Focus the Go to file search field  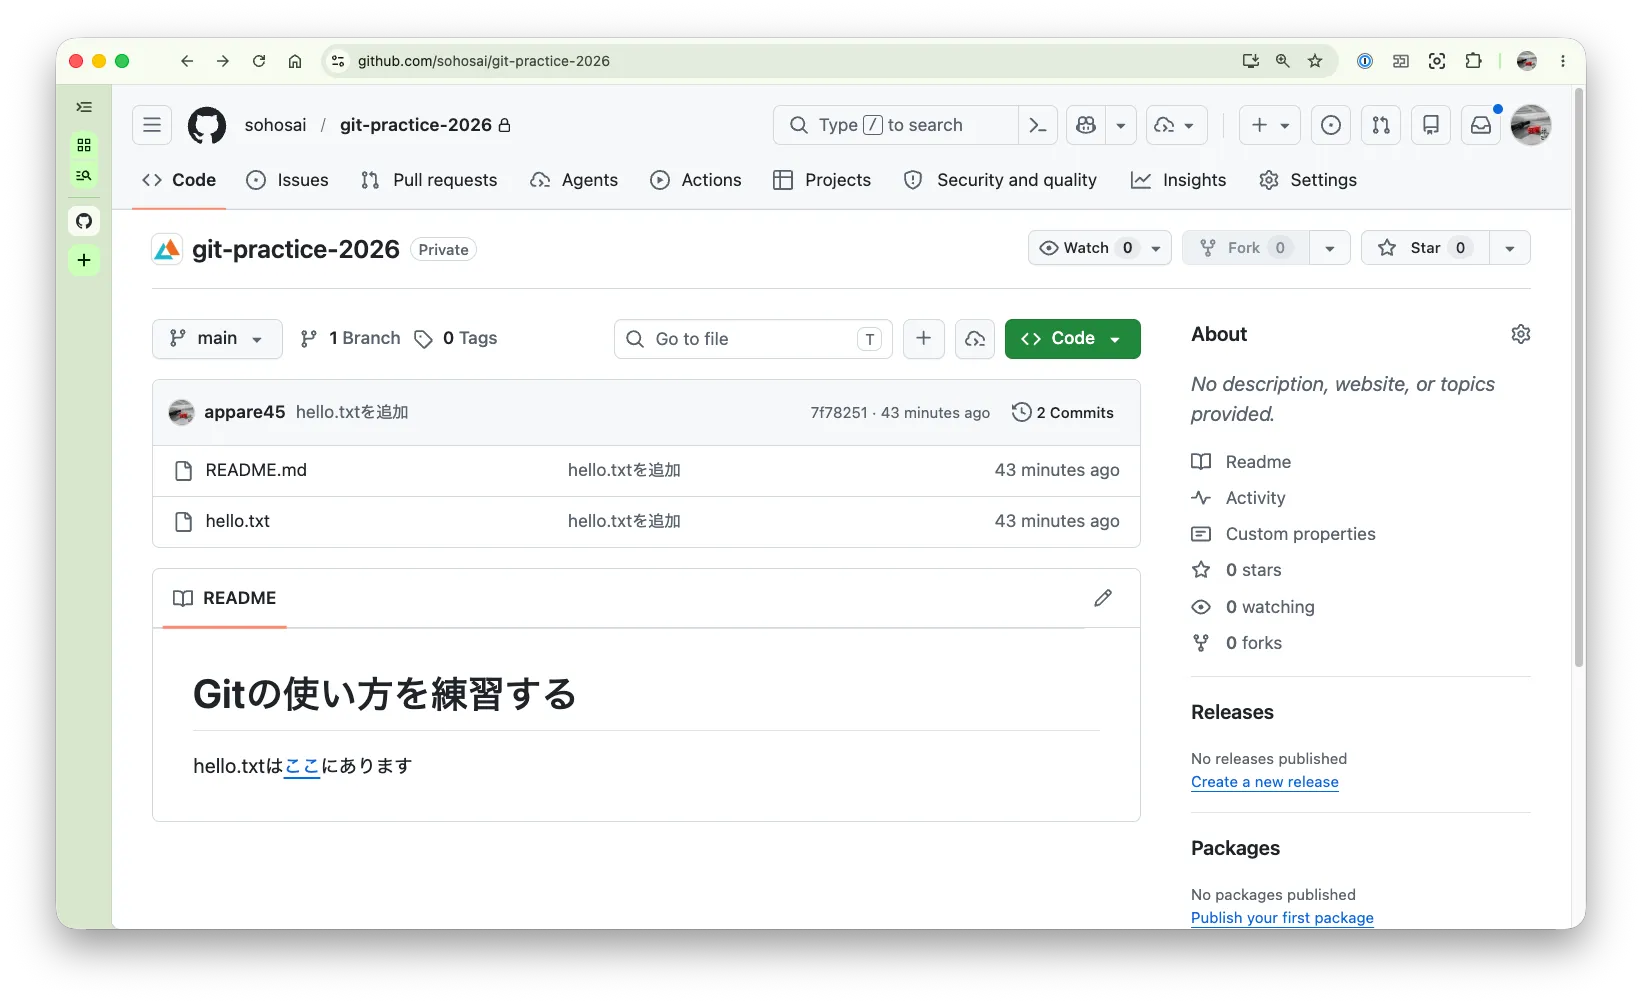click(x=753, y=339)
